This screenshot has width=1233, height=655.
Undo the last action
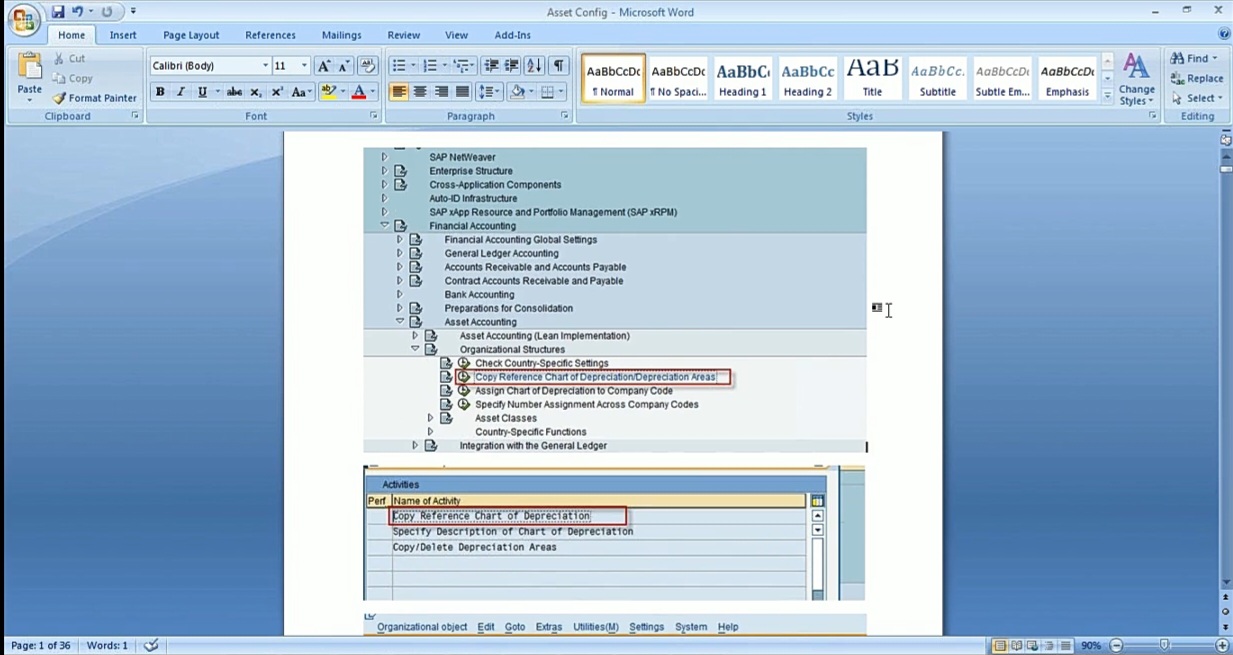(x=78, y=12)
